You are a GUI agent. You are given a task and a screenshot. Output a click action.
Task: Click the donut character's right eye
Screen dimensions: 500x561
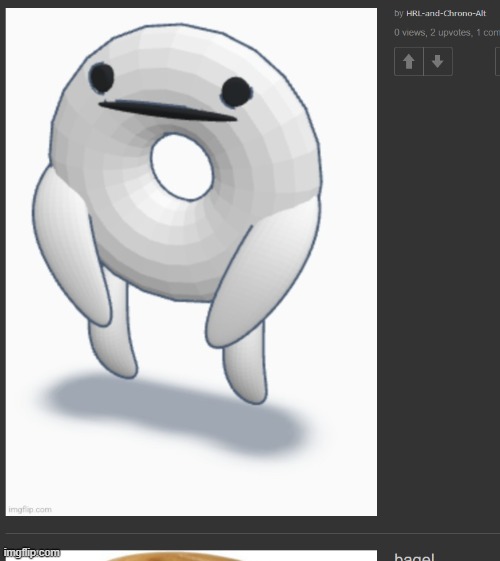point(236,92)
